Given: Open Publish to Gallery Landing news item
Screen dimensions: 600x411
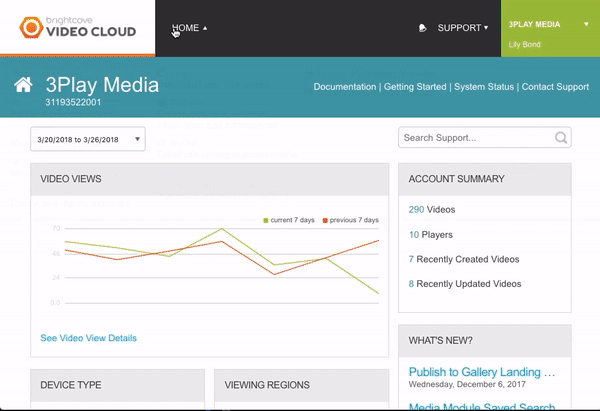Looking at the screenshot, I should 482,372.
